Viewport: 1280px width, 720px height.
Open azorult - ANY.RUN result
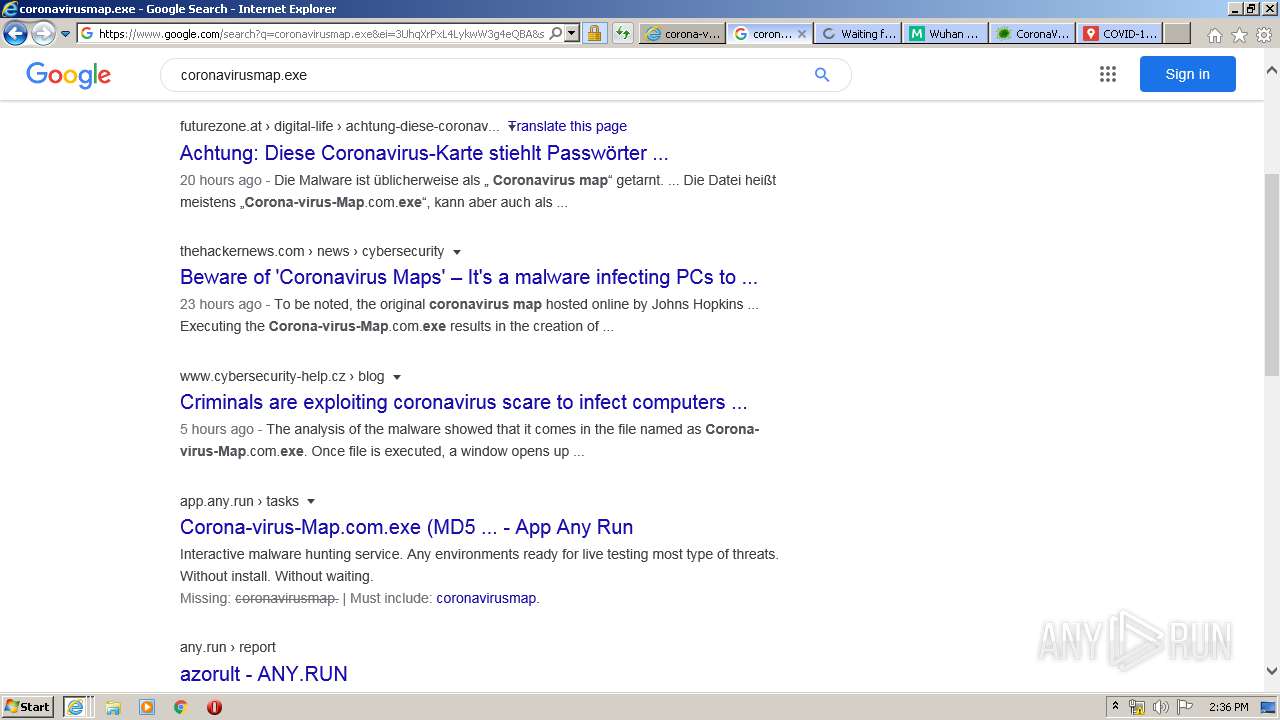point(264,674)
